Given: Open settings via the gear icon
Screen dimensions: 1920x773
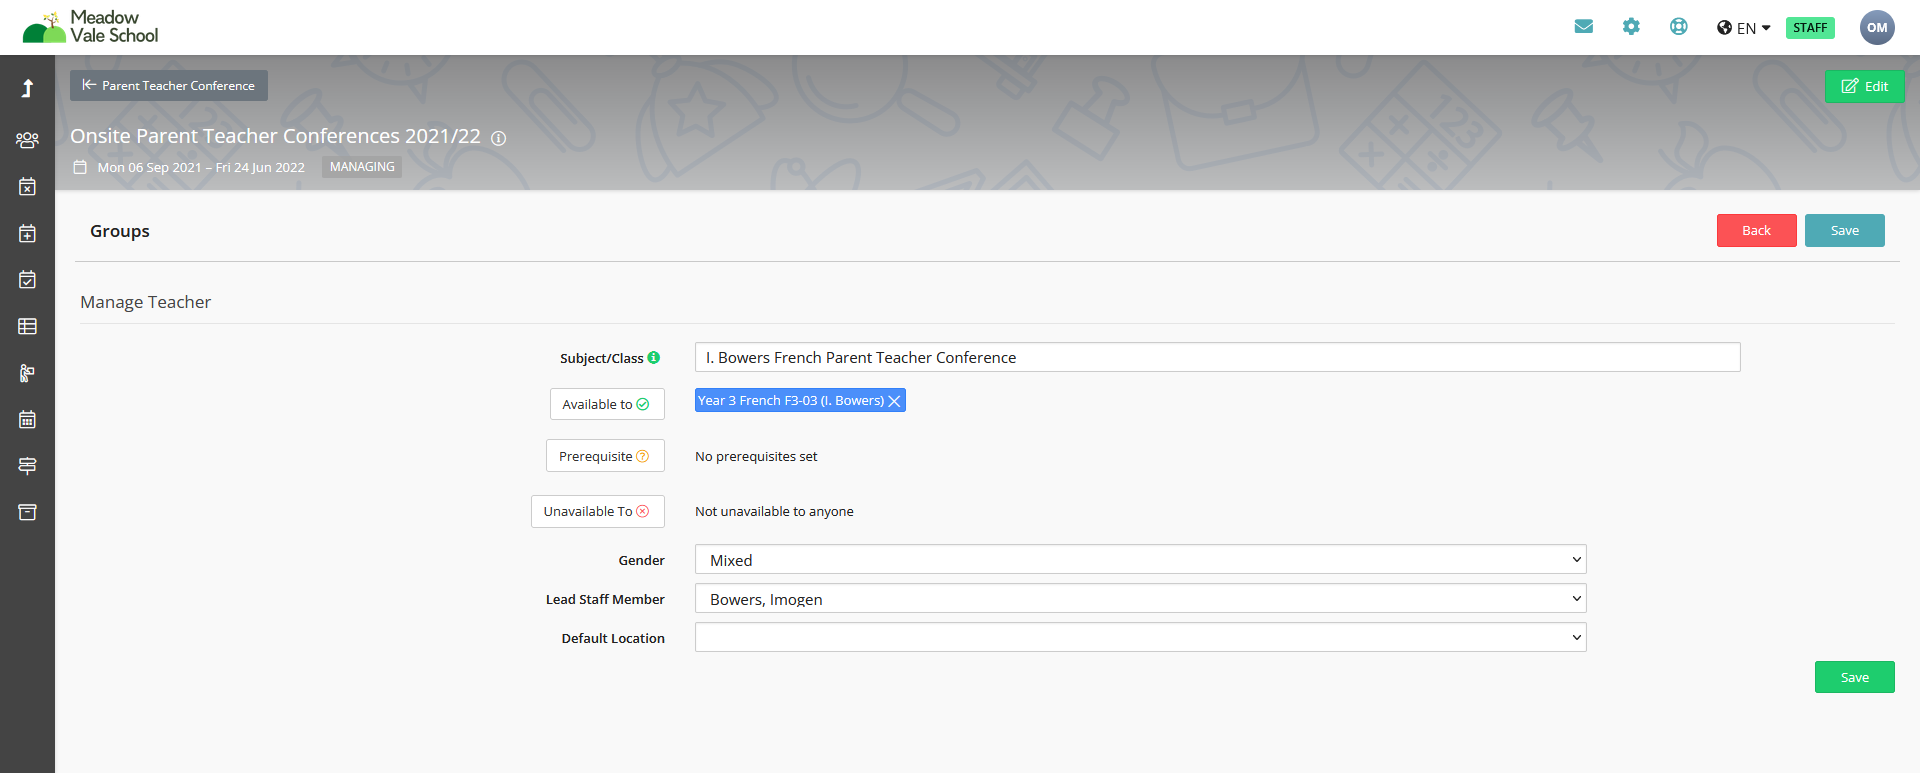Looking at the screenshot, I should [1631, 27].
